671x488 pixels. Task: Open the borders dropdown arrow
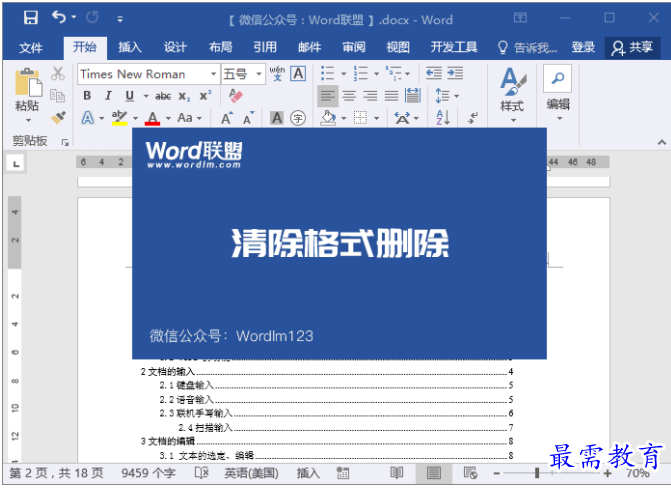pyautogui.click(x=377, y=118)
